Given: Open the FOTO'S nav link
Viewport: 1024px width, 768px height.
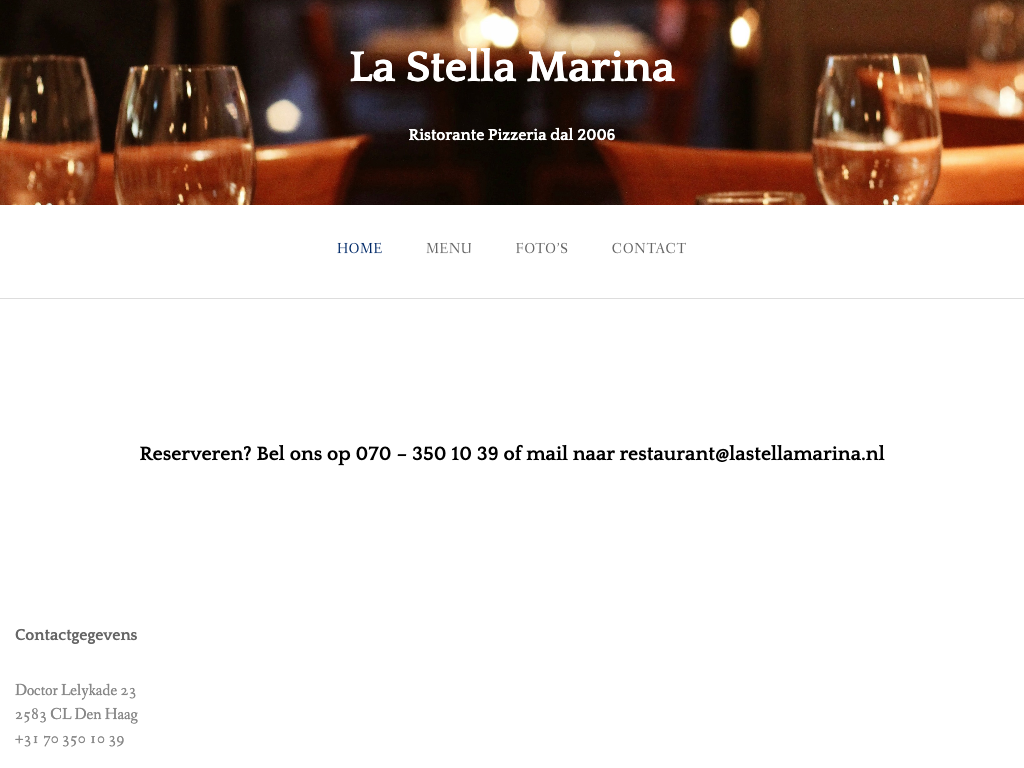Looking at the screenshot, I should (x=542, y=248).
